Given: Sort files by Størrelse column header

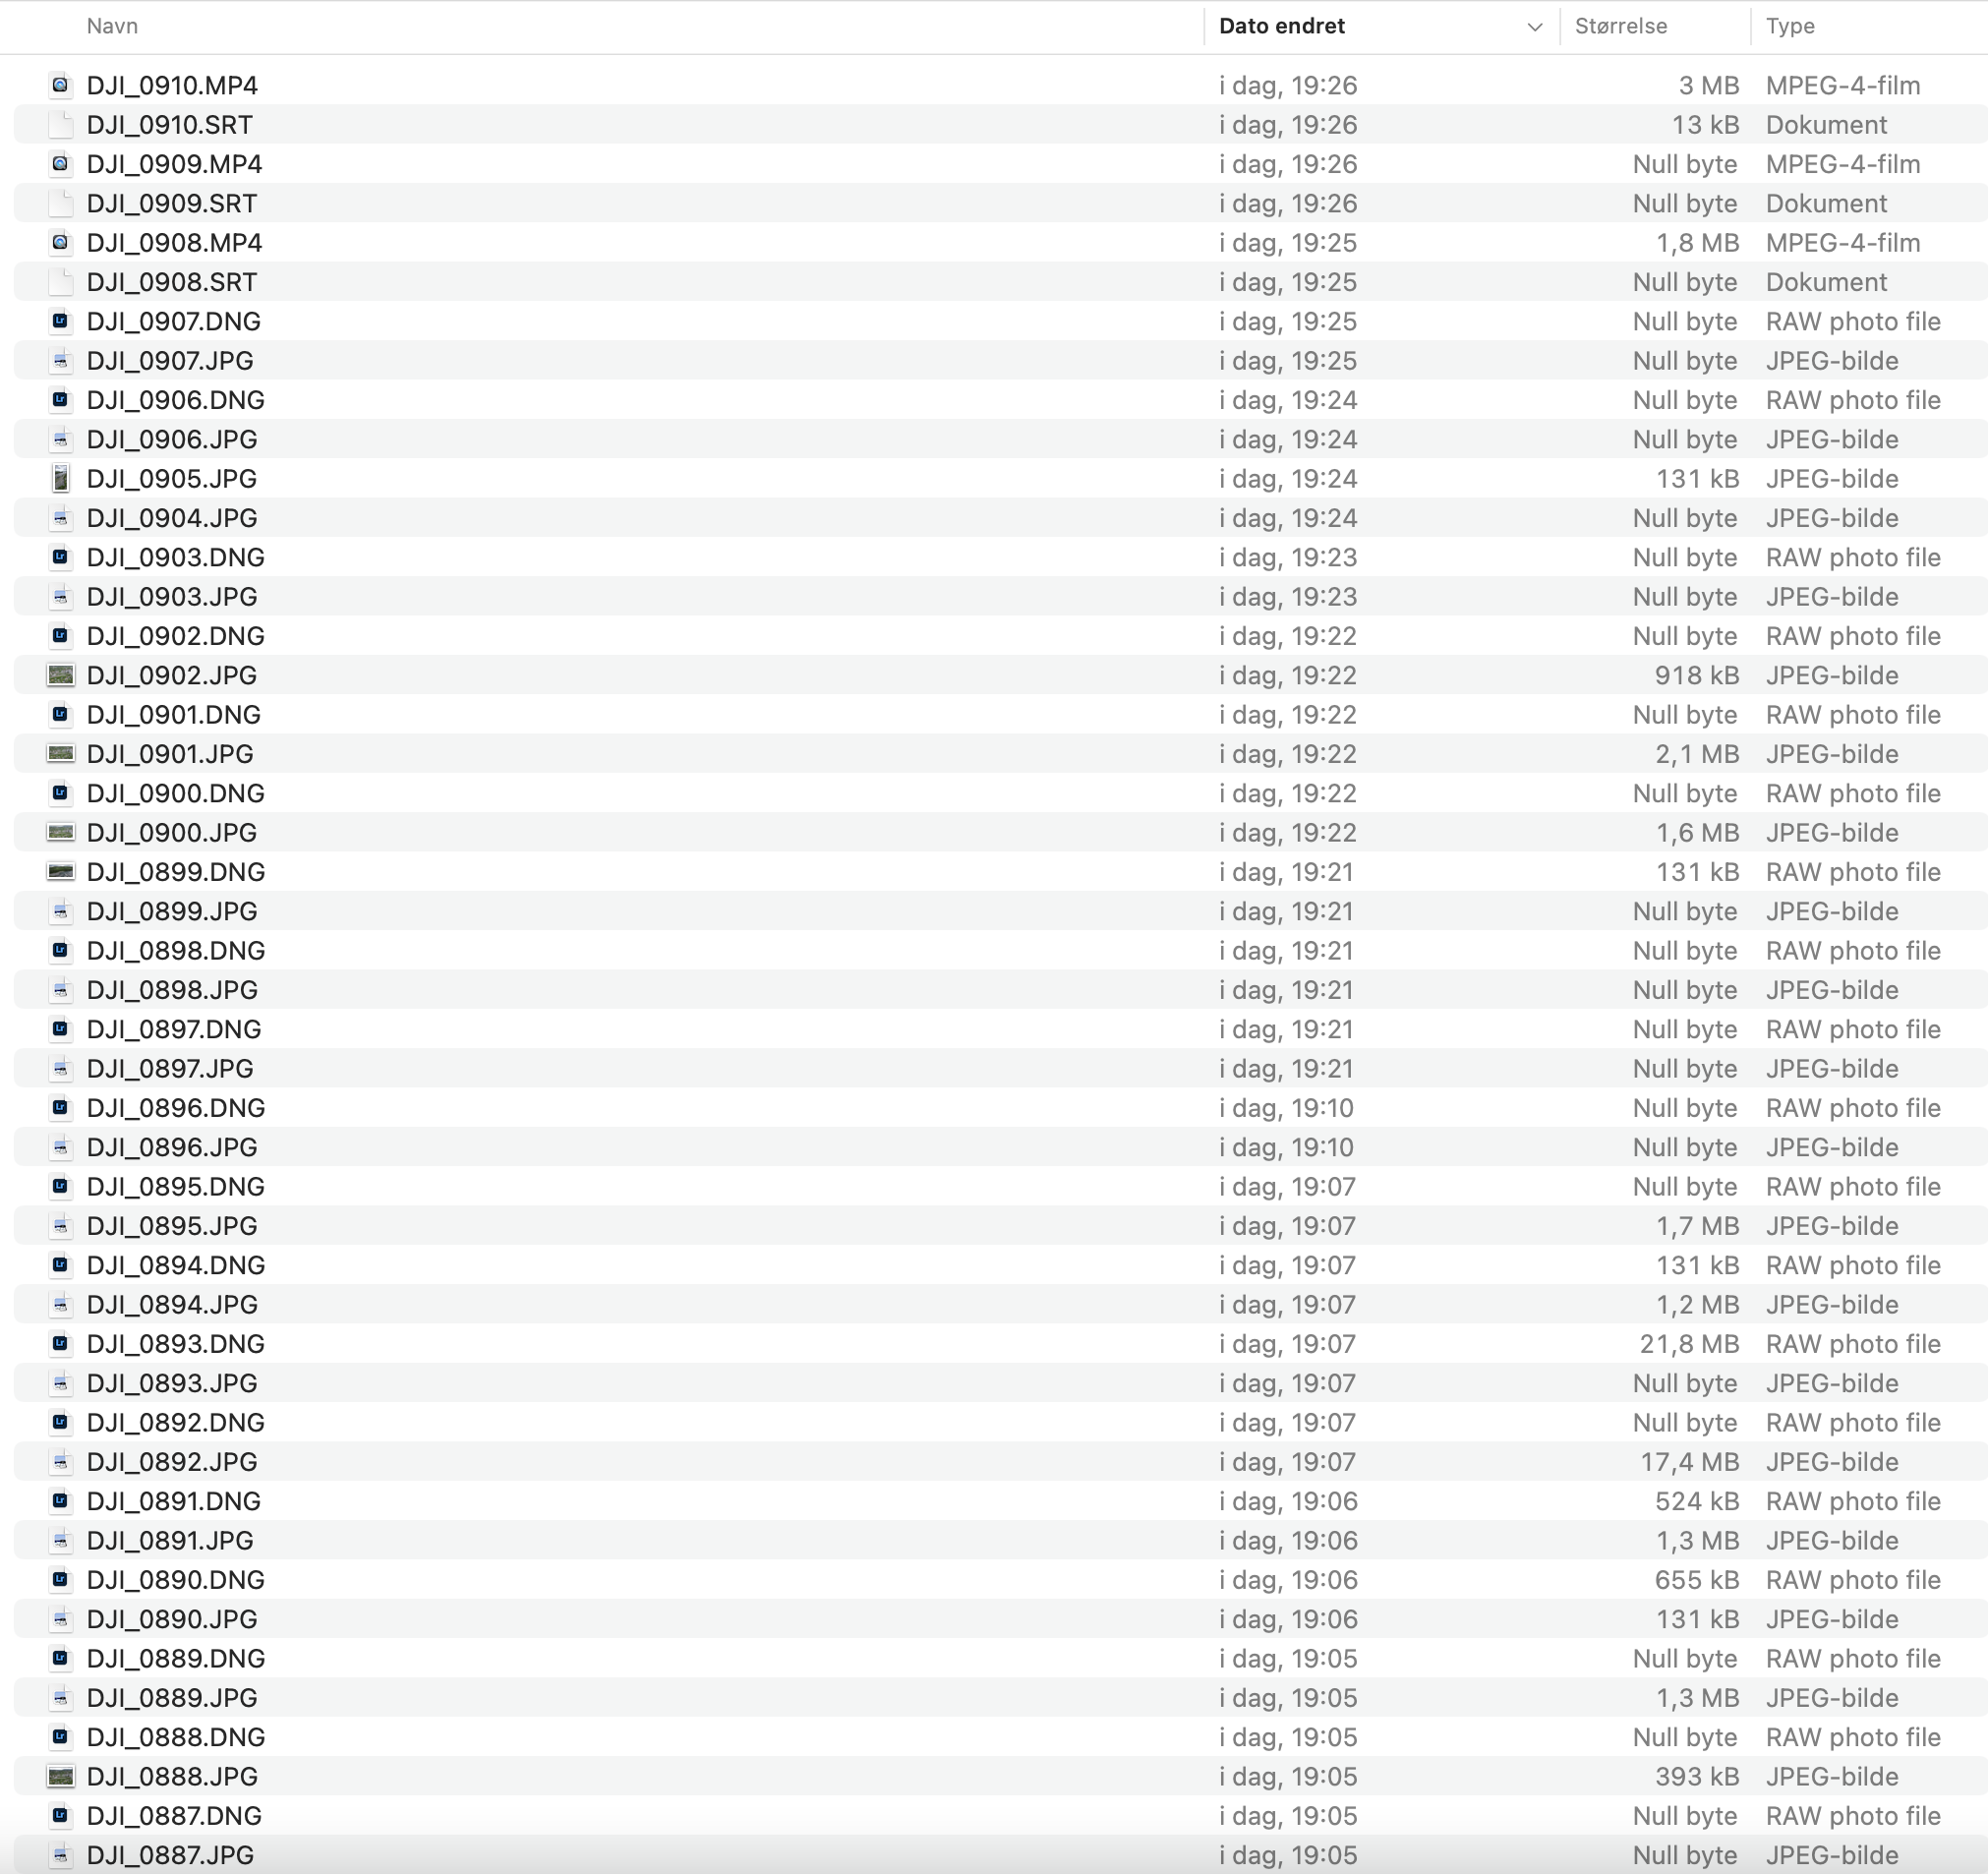Looking at the screenshot, I should [1621, 26].
